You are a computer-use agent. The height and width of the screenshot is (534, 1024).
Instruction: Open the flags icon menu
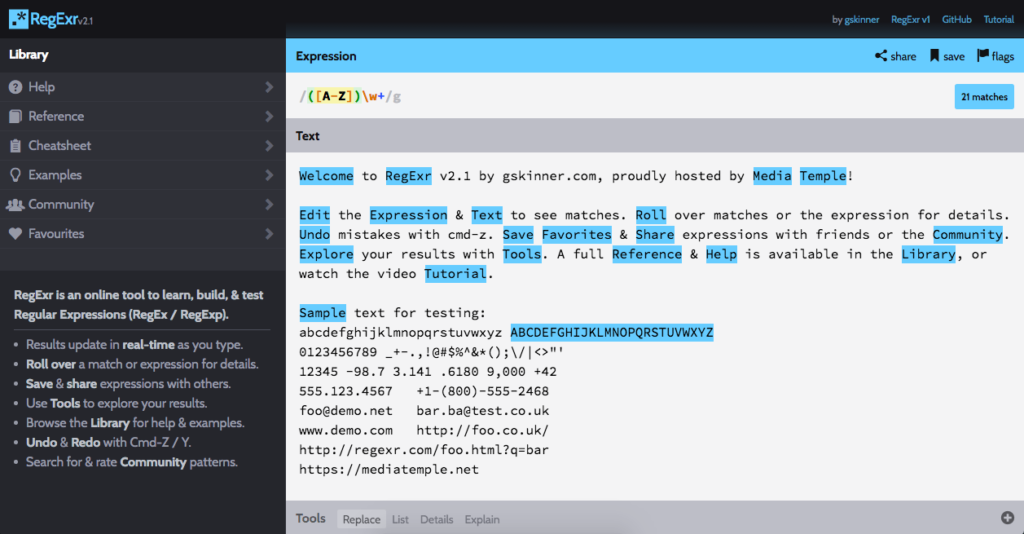[x=982, y=56]
